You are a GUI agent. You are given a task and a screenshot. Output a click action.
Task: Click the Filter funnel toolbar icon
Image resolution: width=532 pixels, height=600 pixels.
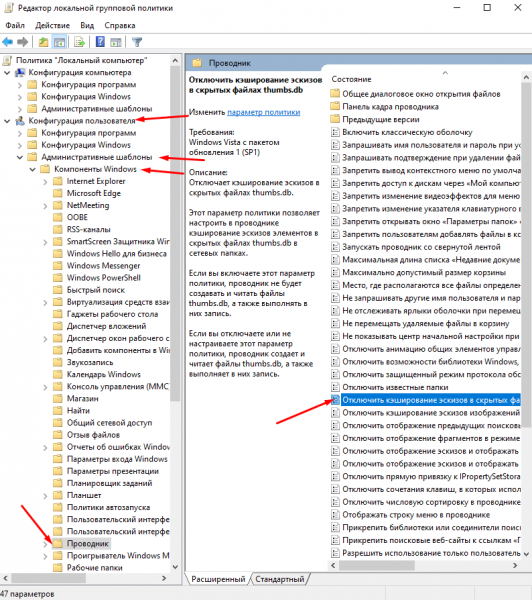137,42
